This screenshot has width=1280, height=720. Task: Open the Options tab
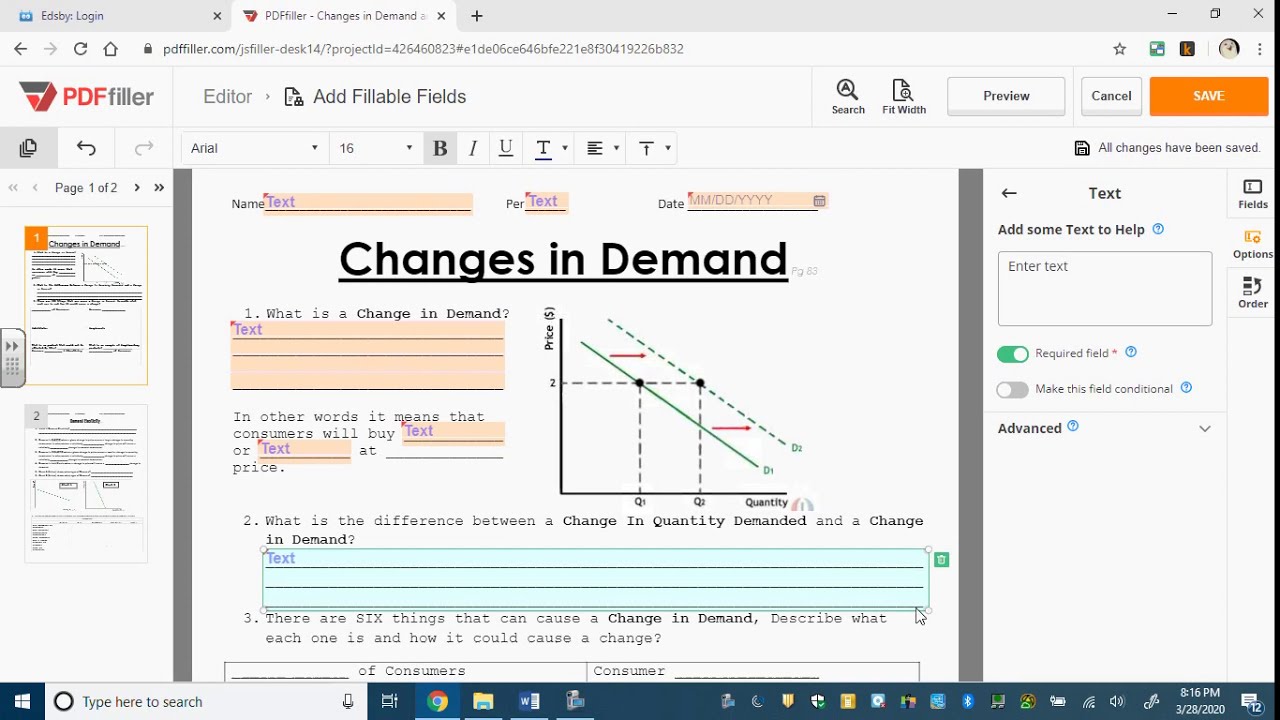(1253, 244)
